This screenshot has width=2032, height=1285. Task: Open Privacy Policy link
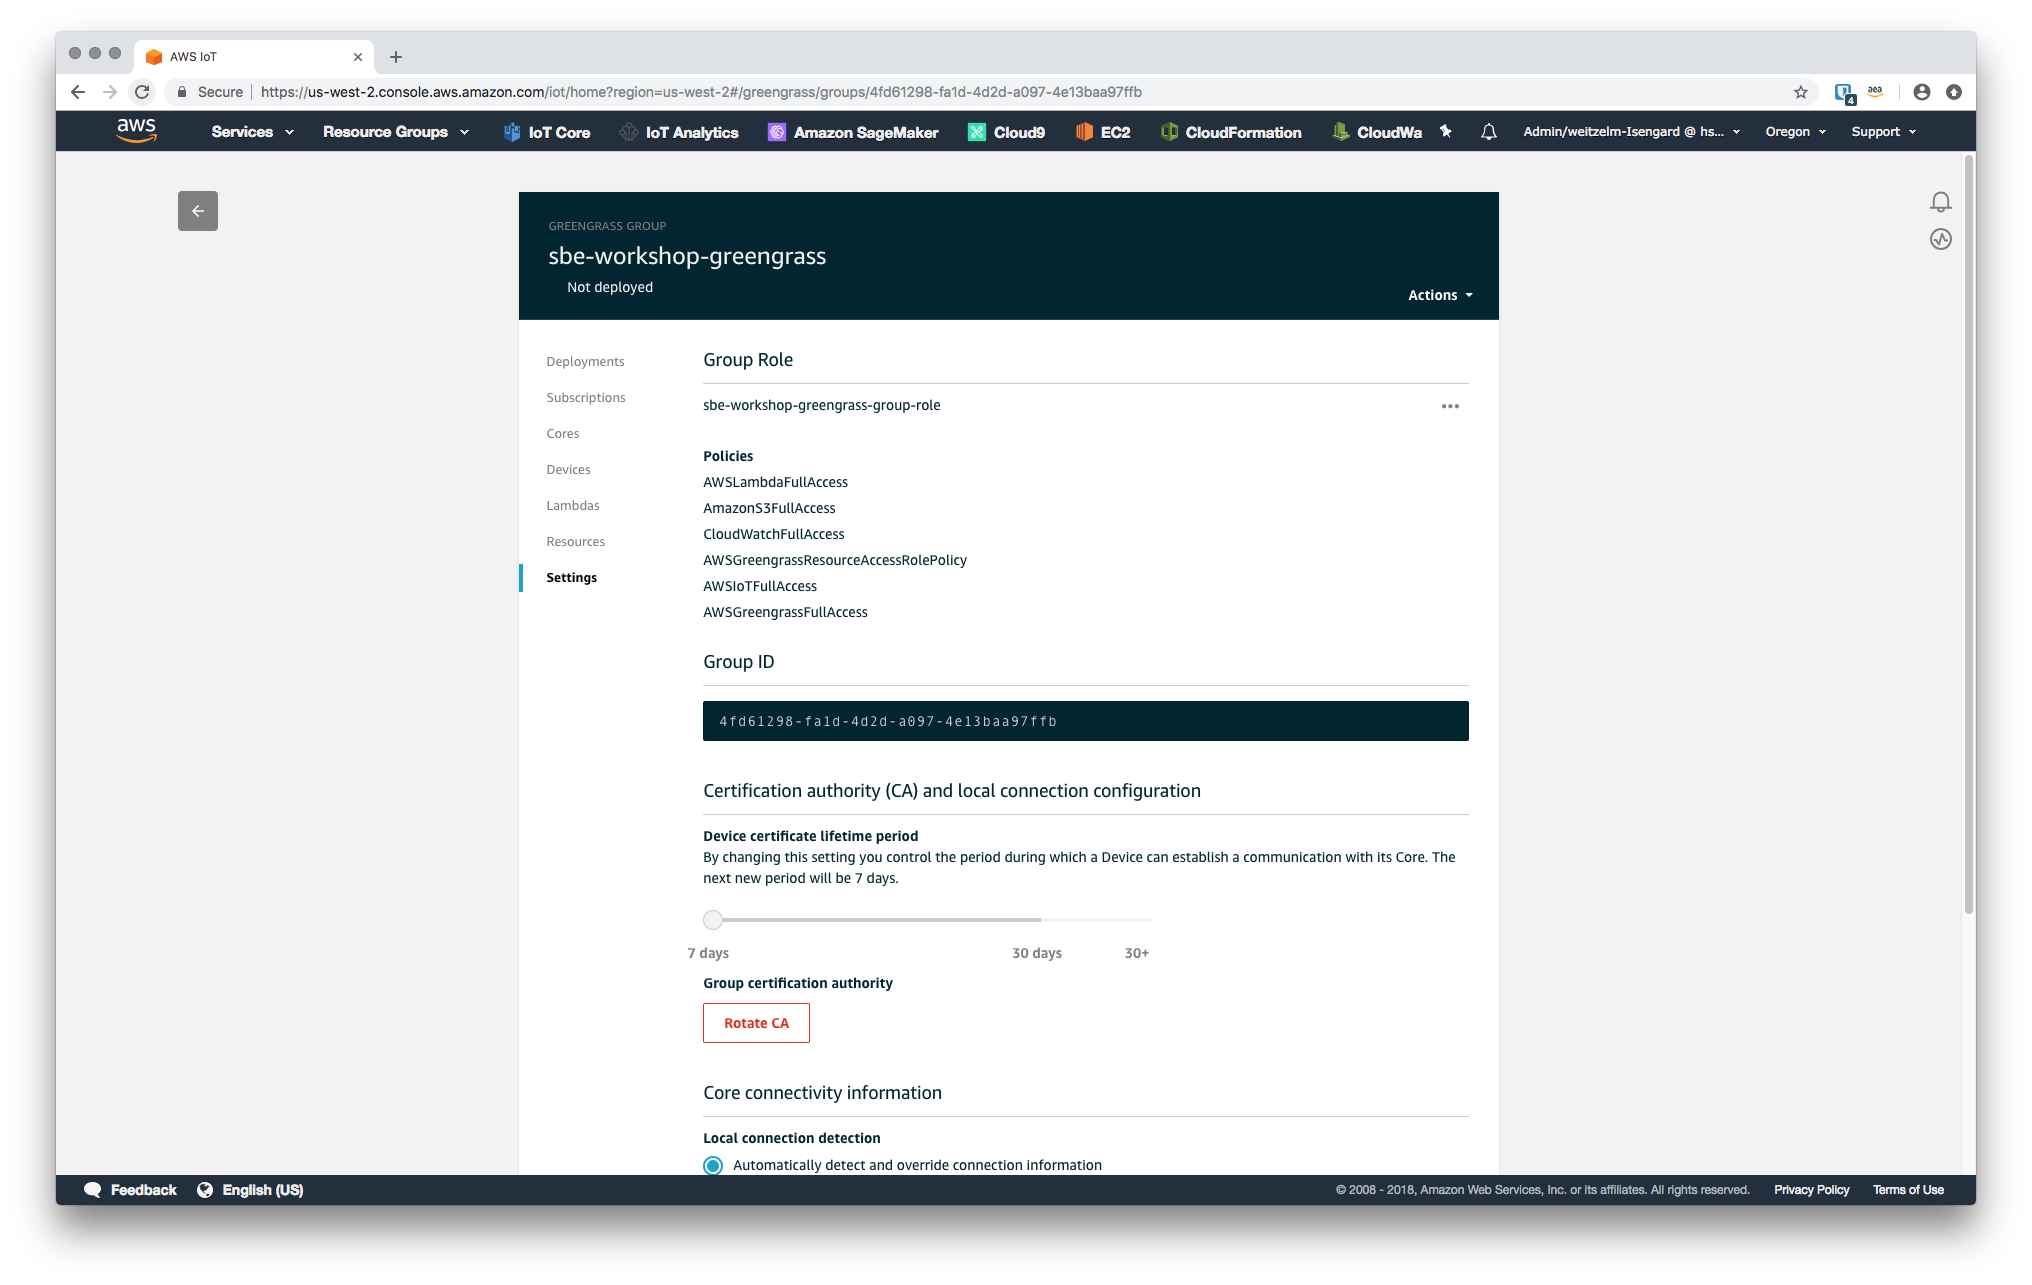[x=1811, y=1190]
